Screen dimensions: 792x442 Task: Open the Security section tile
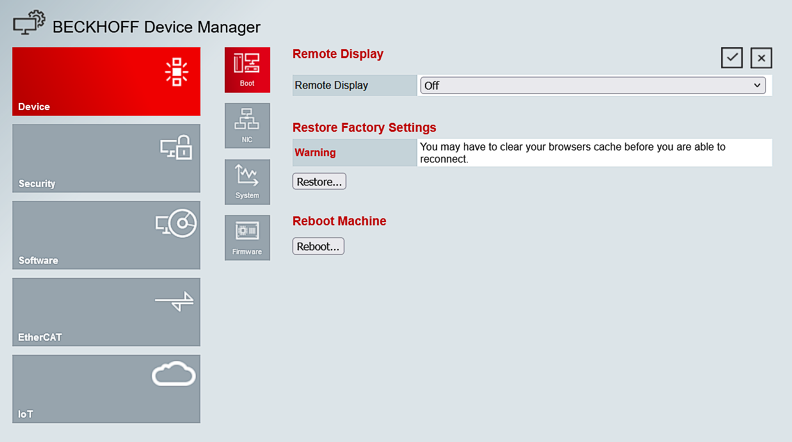pos(106,158)
